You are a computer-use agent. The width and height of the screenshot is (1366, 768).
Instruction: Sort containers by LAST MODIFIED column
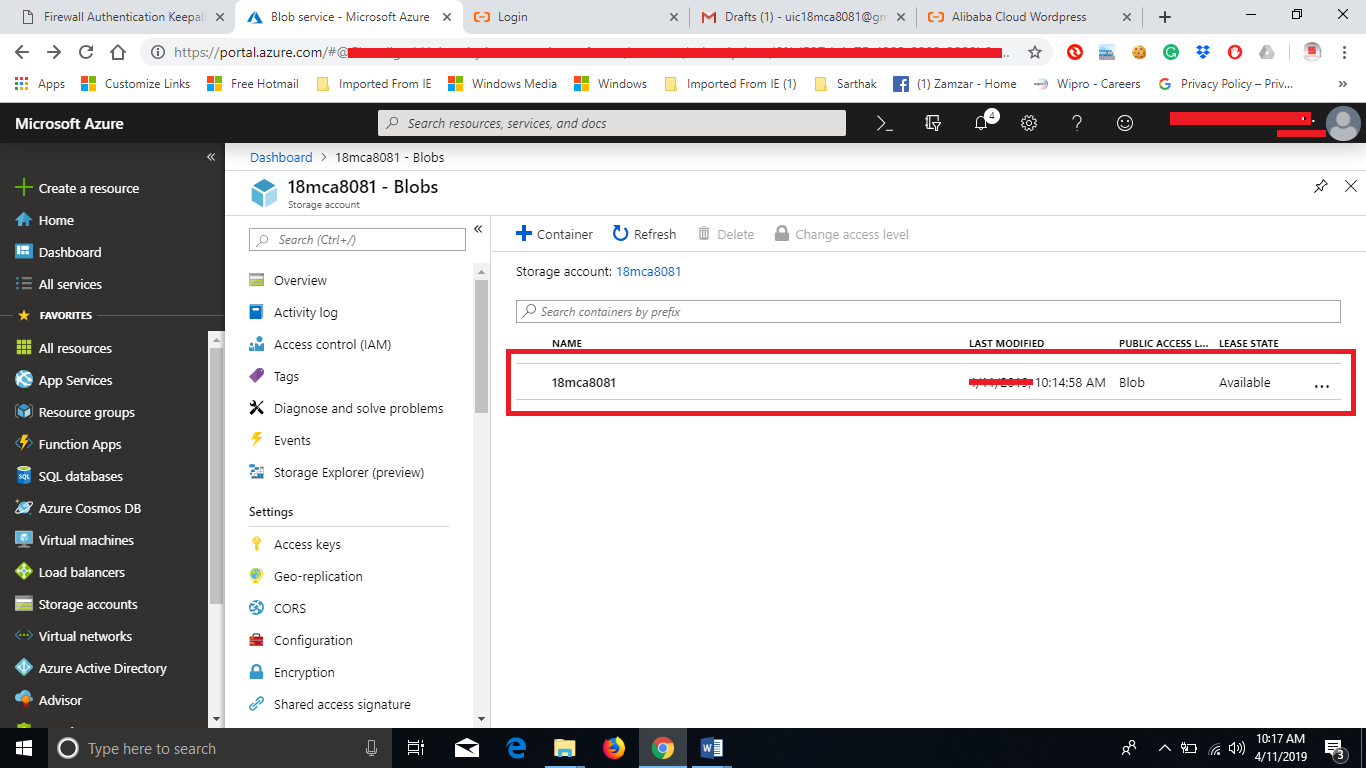(x=1006, y=343)
